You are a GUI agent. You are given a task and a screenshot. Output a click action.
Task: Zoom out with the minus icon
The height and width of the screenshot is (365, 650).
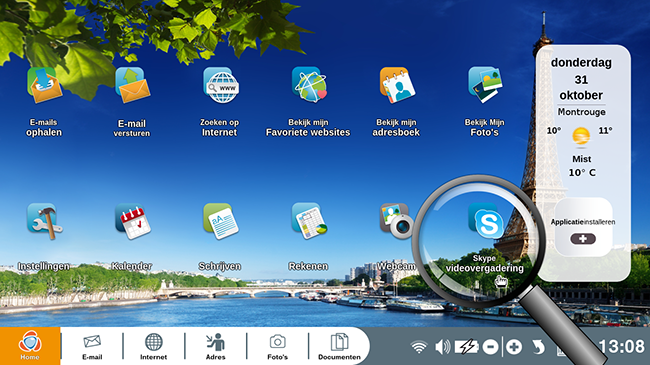coord(490,347)
